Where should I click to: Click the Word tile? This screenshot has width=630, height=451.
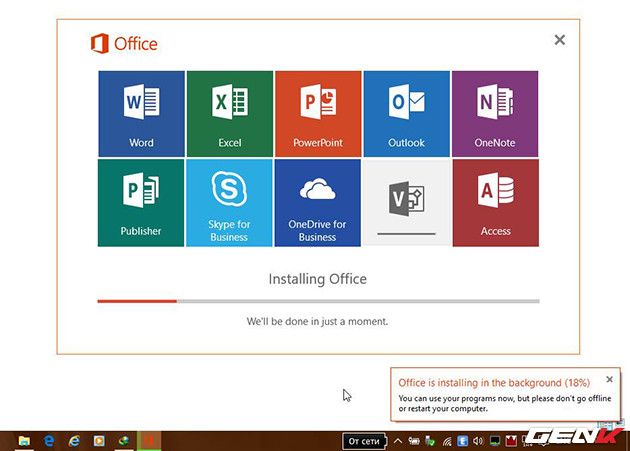(141, 114)
